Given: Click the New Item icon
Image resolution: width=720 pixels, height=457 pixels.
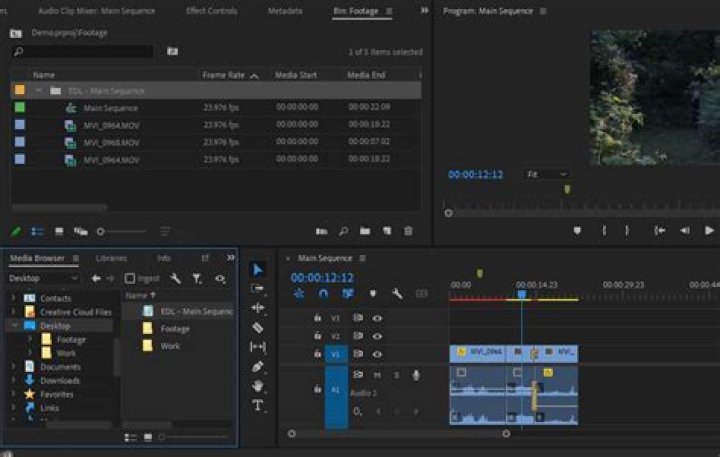Looking at the screenshot, I should click(x=387, y=231).
